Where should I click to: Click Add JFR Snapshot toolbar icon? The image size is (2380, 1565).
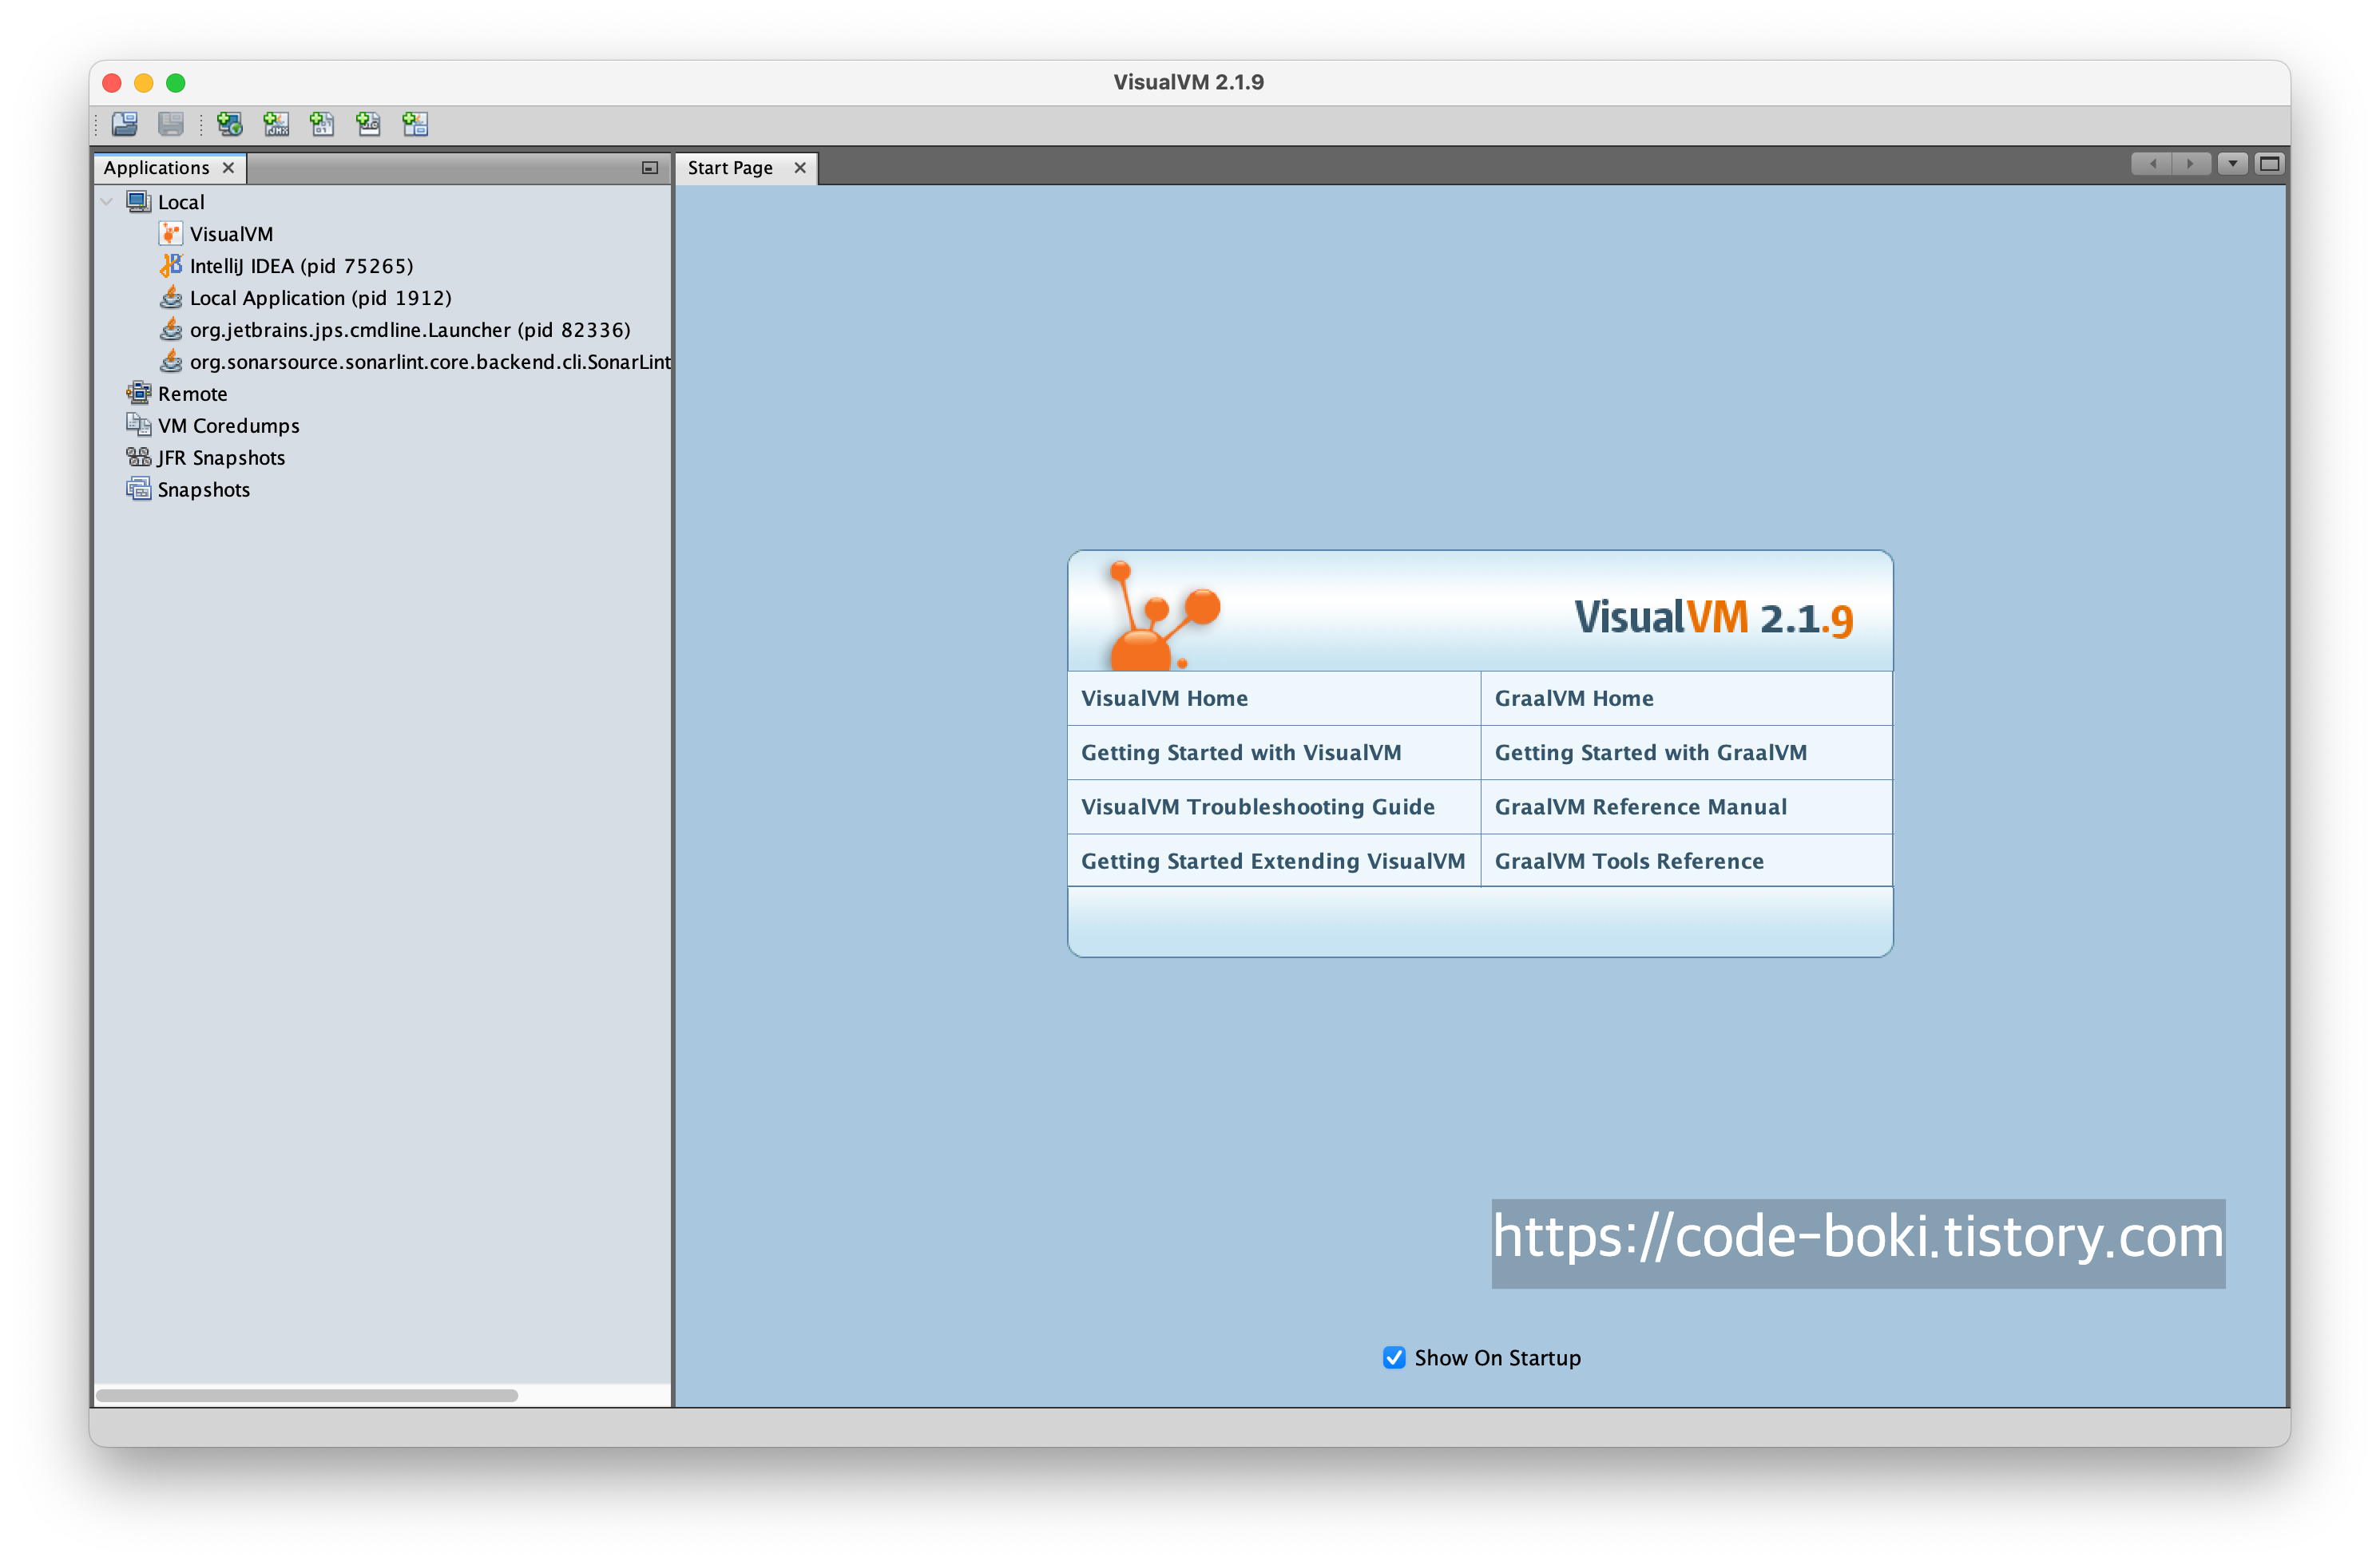click(x=368, y=124)
